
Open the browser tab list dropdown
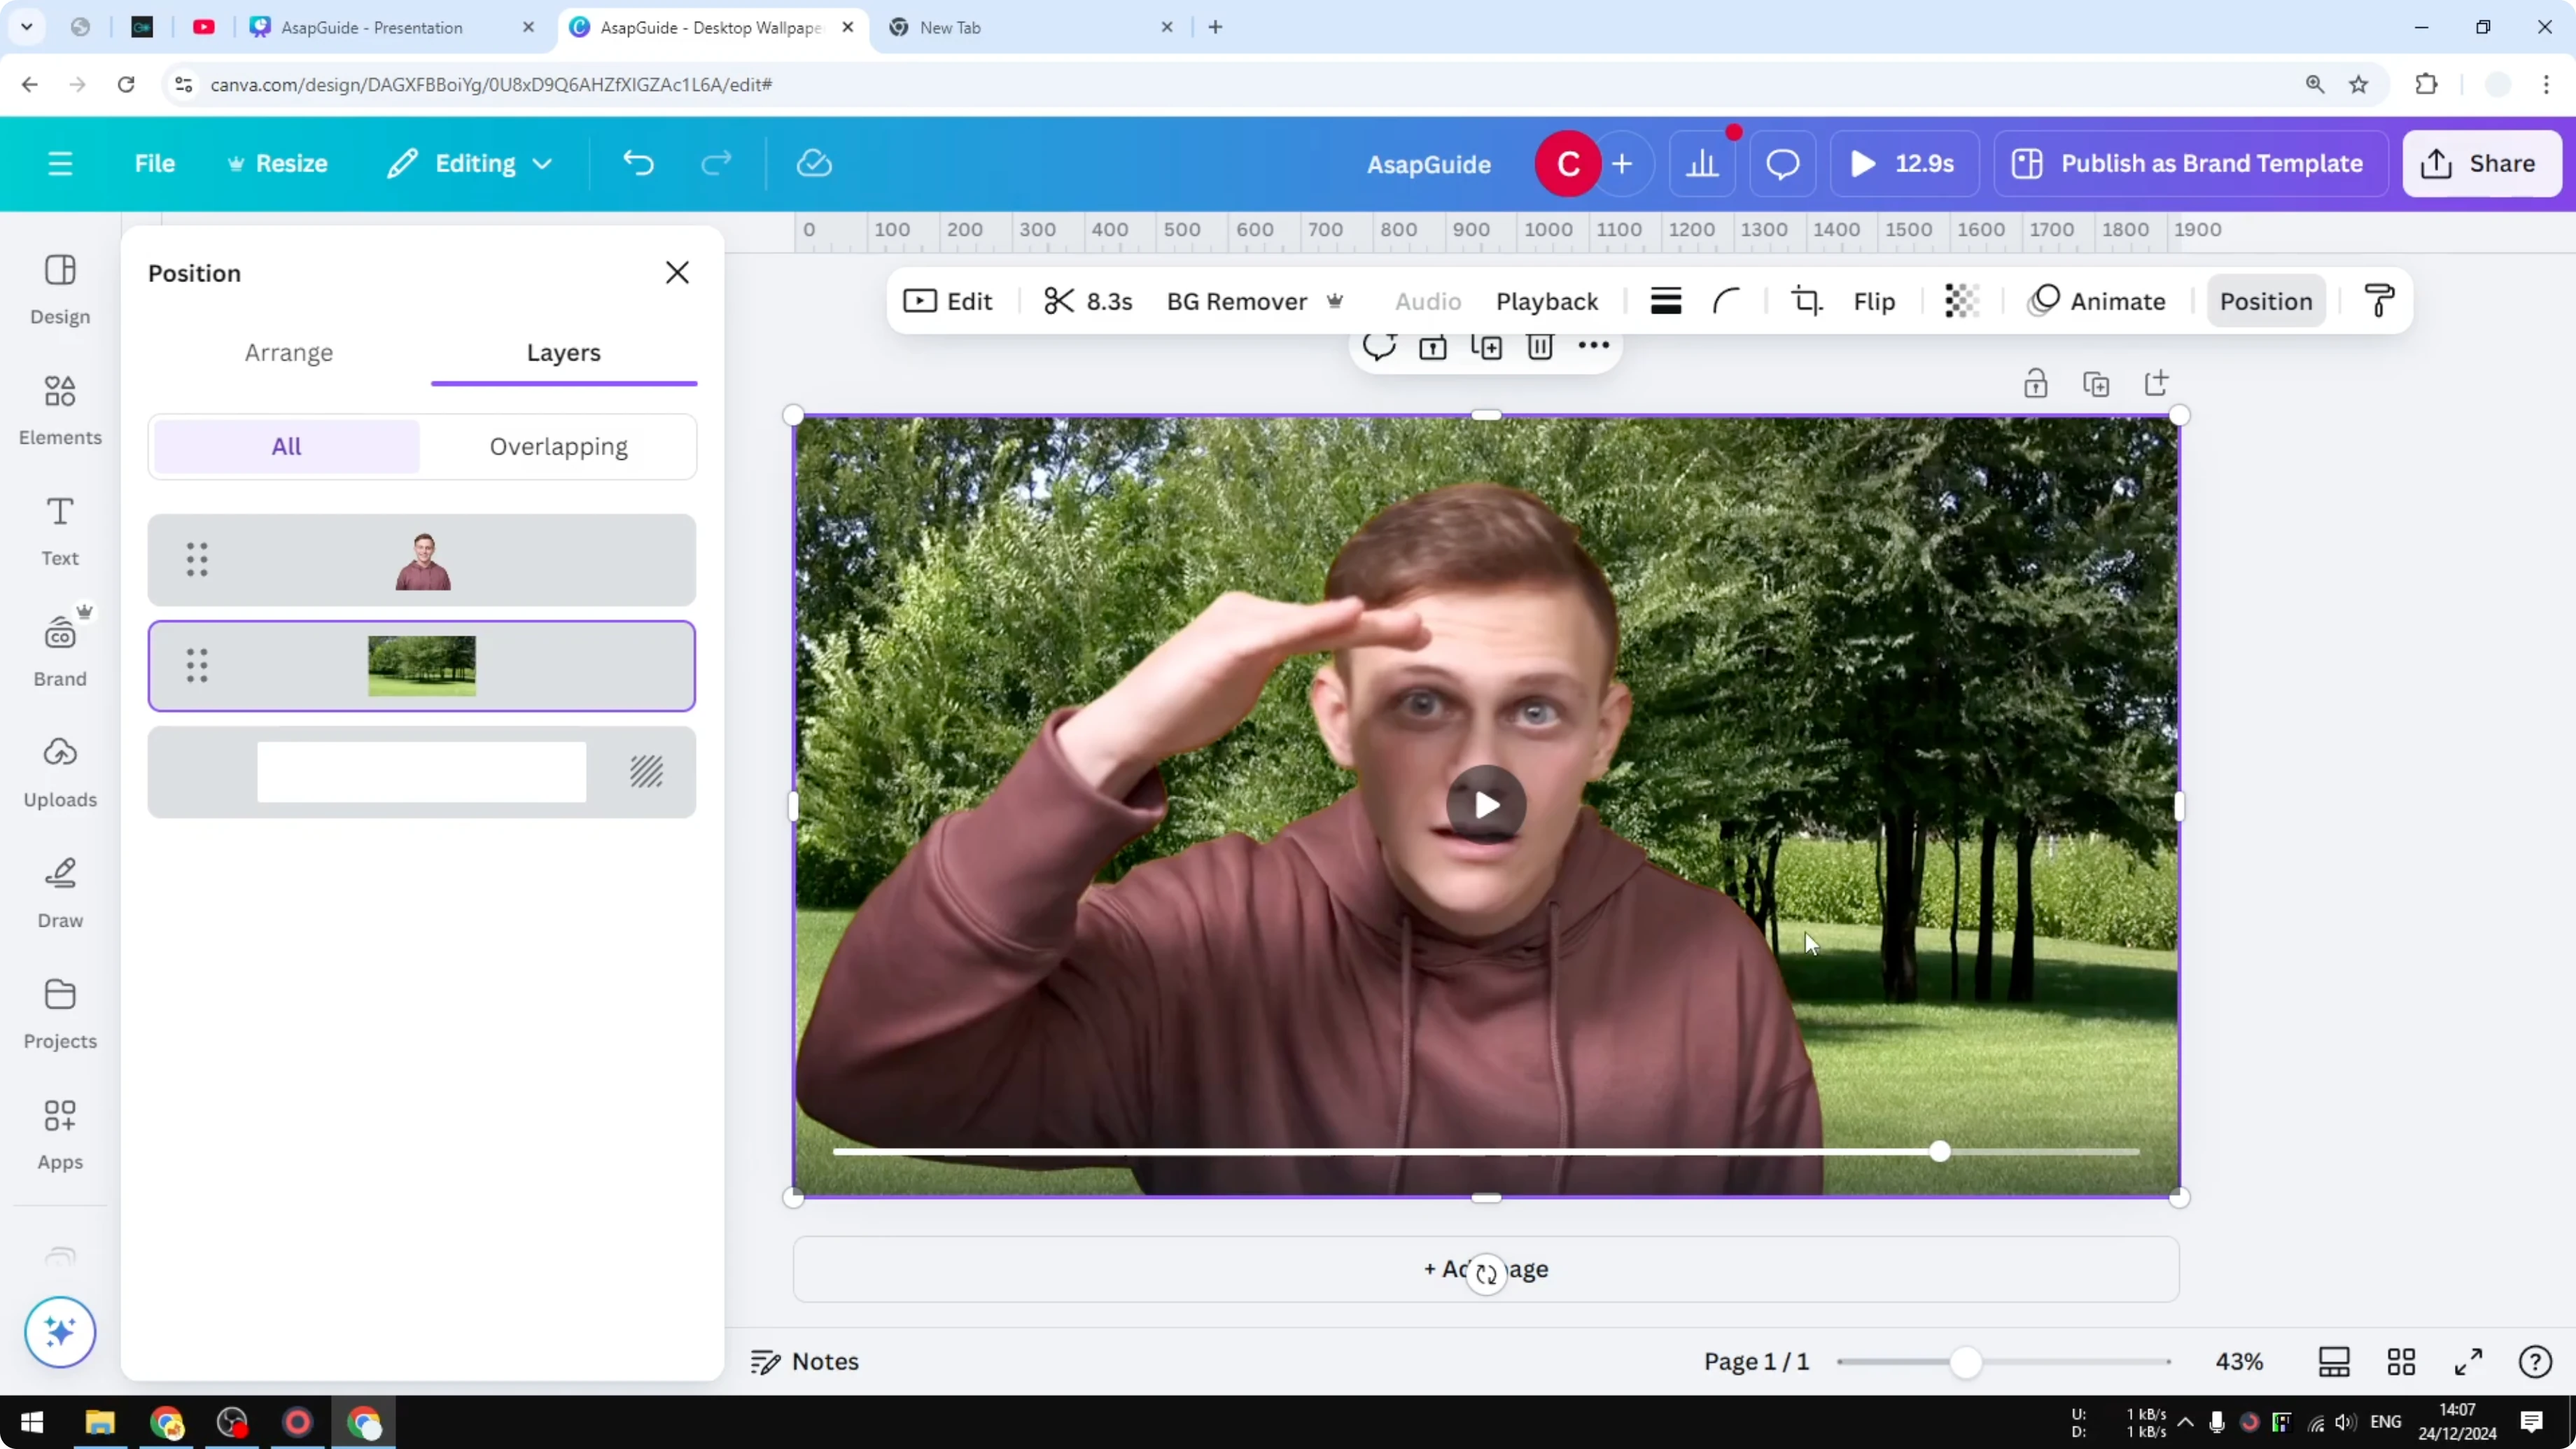(27, 27)
